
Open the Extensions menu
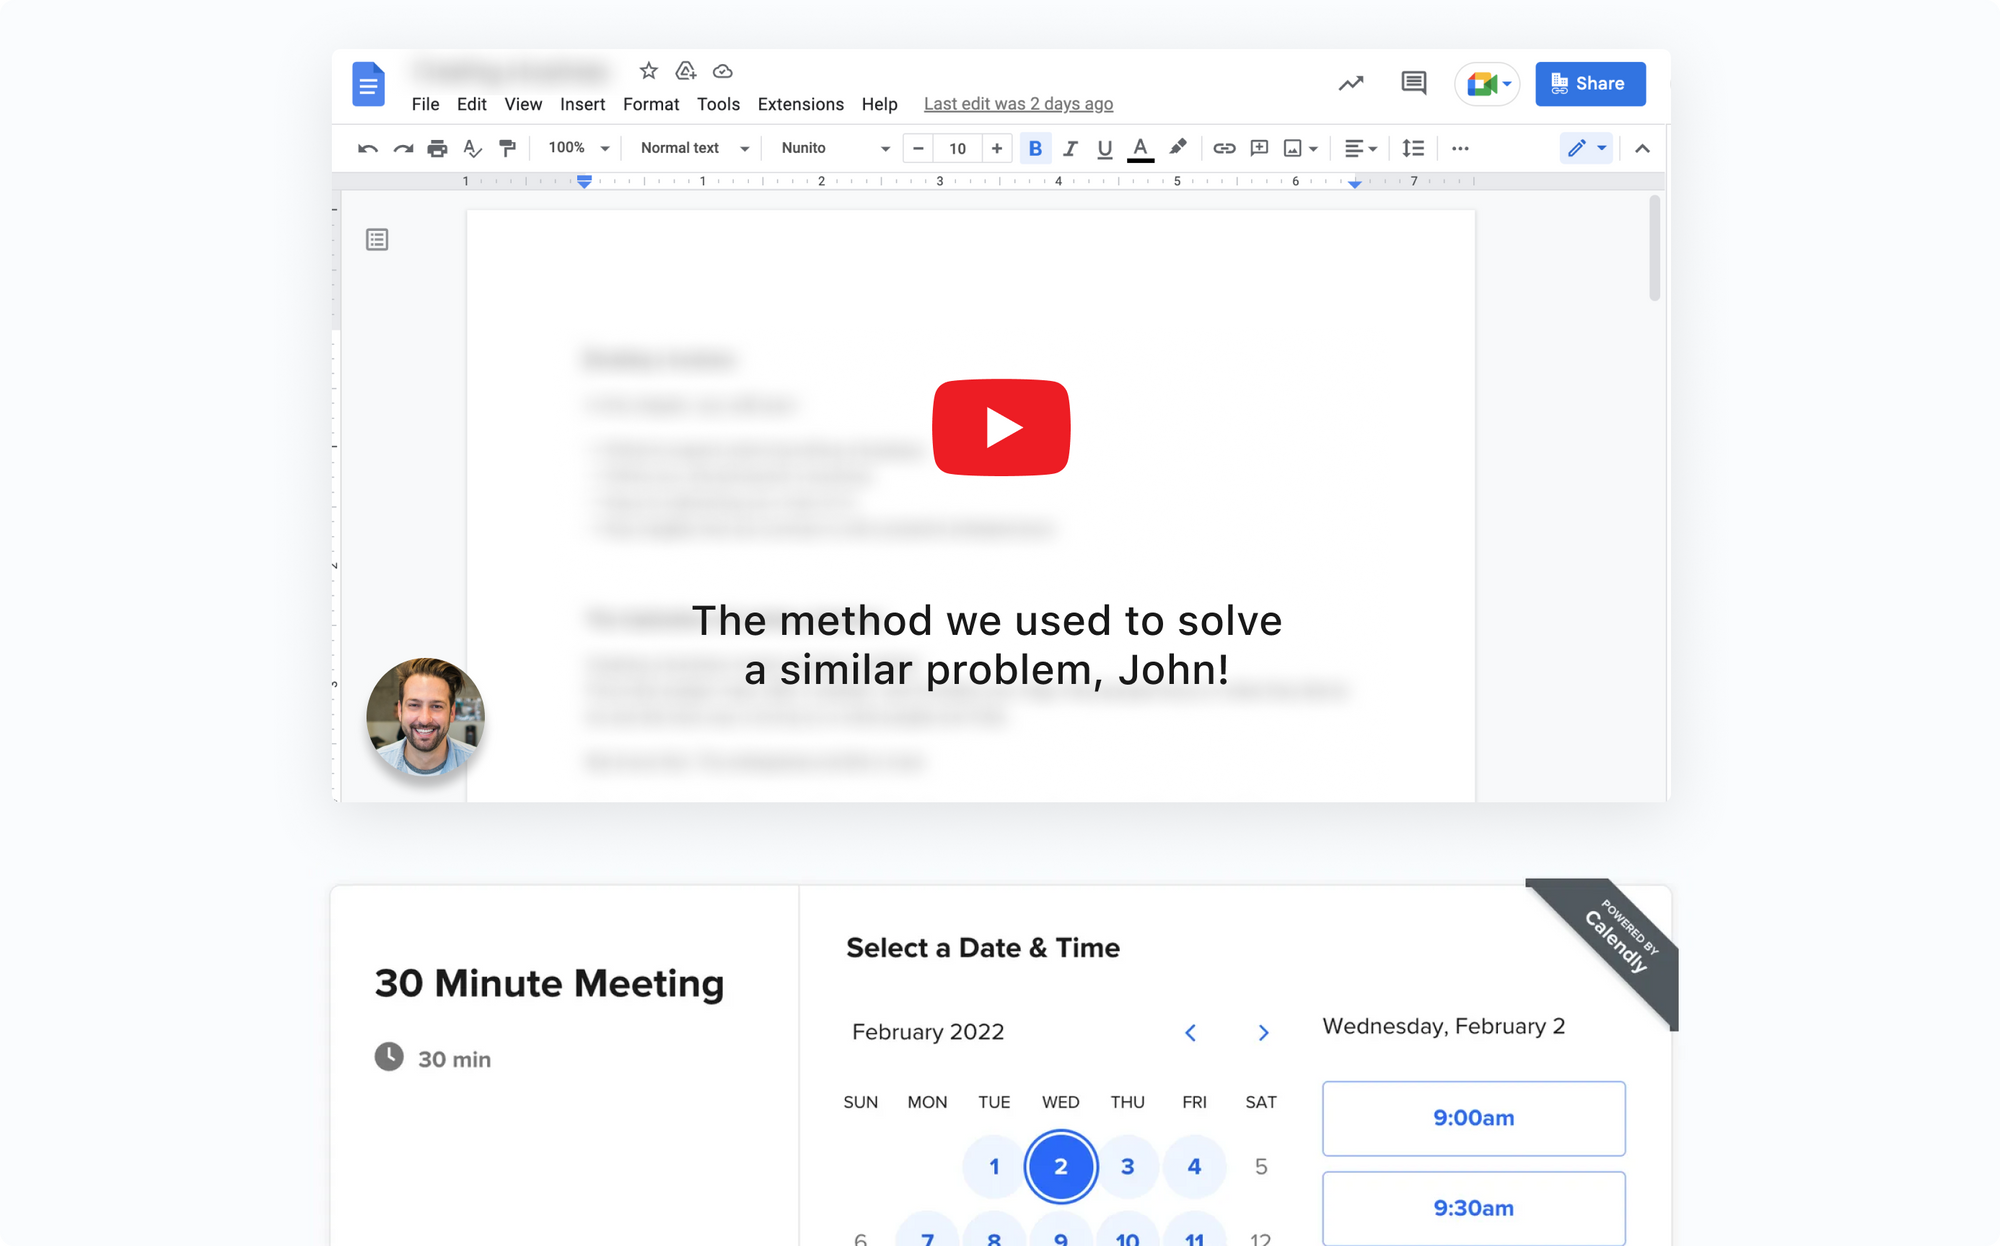800,104
